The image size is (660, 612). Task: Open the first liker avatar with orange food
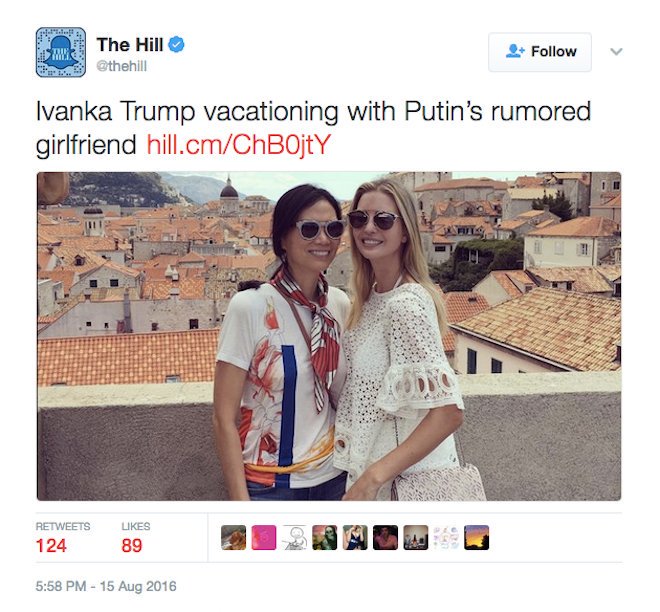[234, 537]
